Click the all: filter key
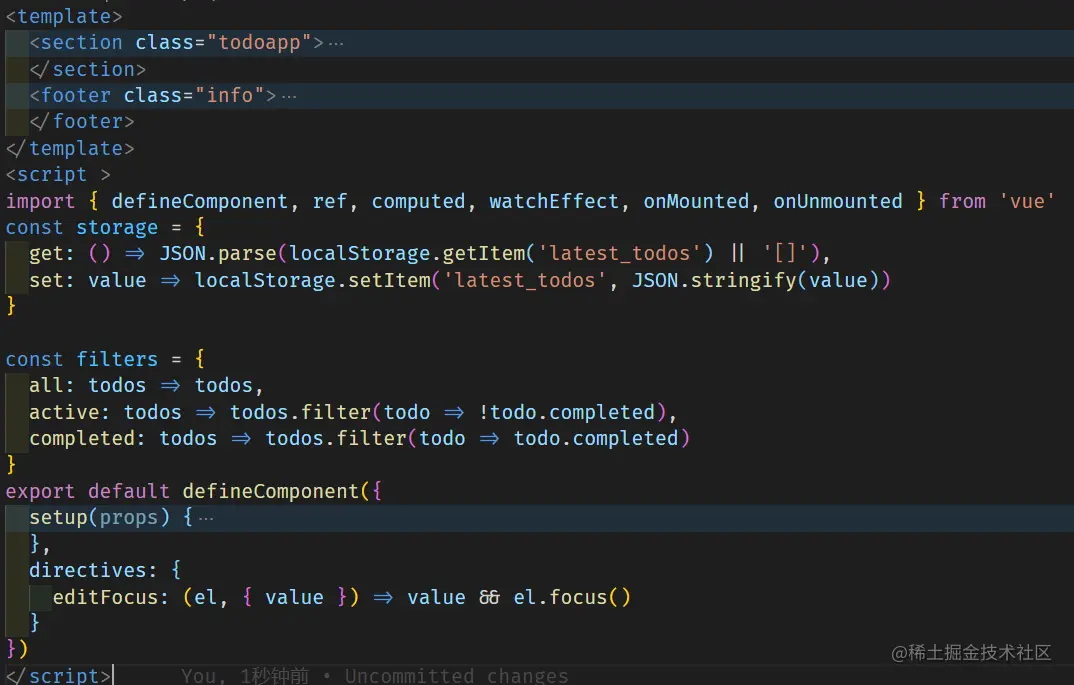The width and height of the screenshot is (1074, 685). (x=51, y=385)
